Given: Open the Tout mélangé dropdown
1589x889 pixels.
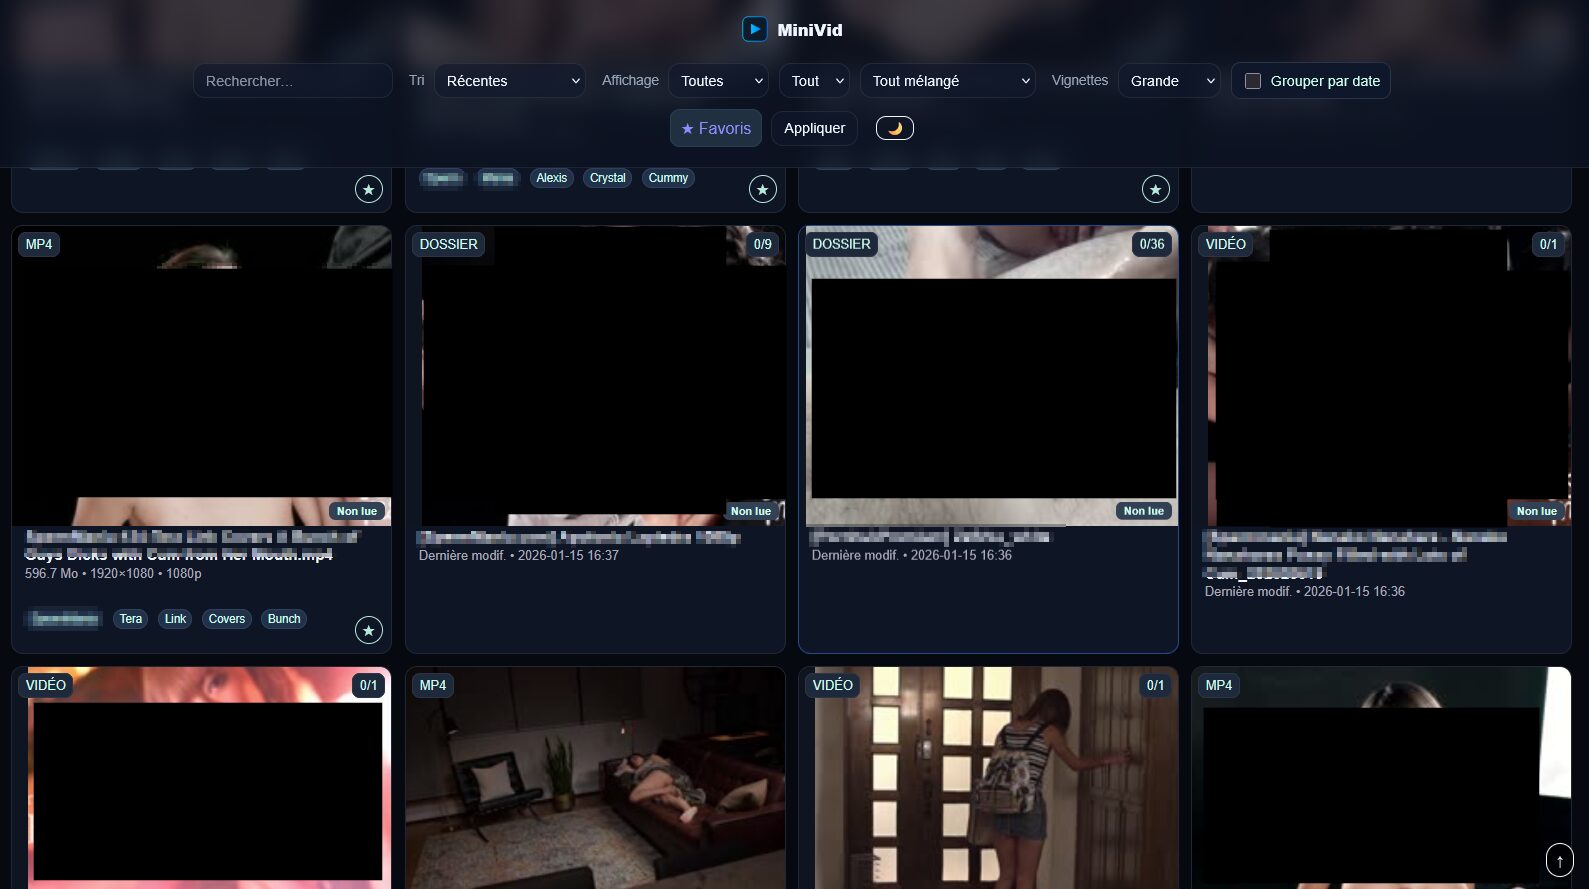Looking at the screenshot, I should [x=947, y=81].
